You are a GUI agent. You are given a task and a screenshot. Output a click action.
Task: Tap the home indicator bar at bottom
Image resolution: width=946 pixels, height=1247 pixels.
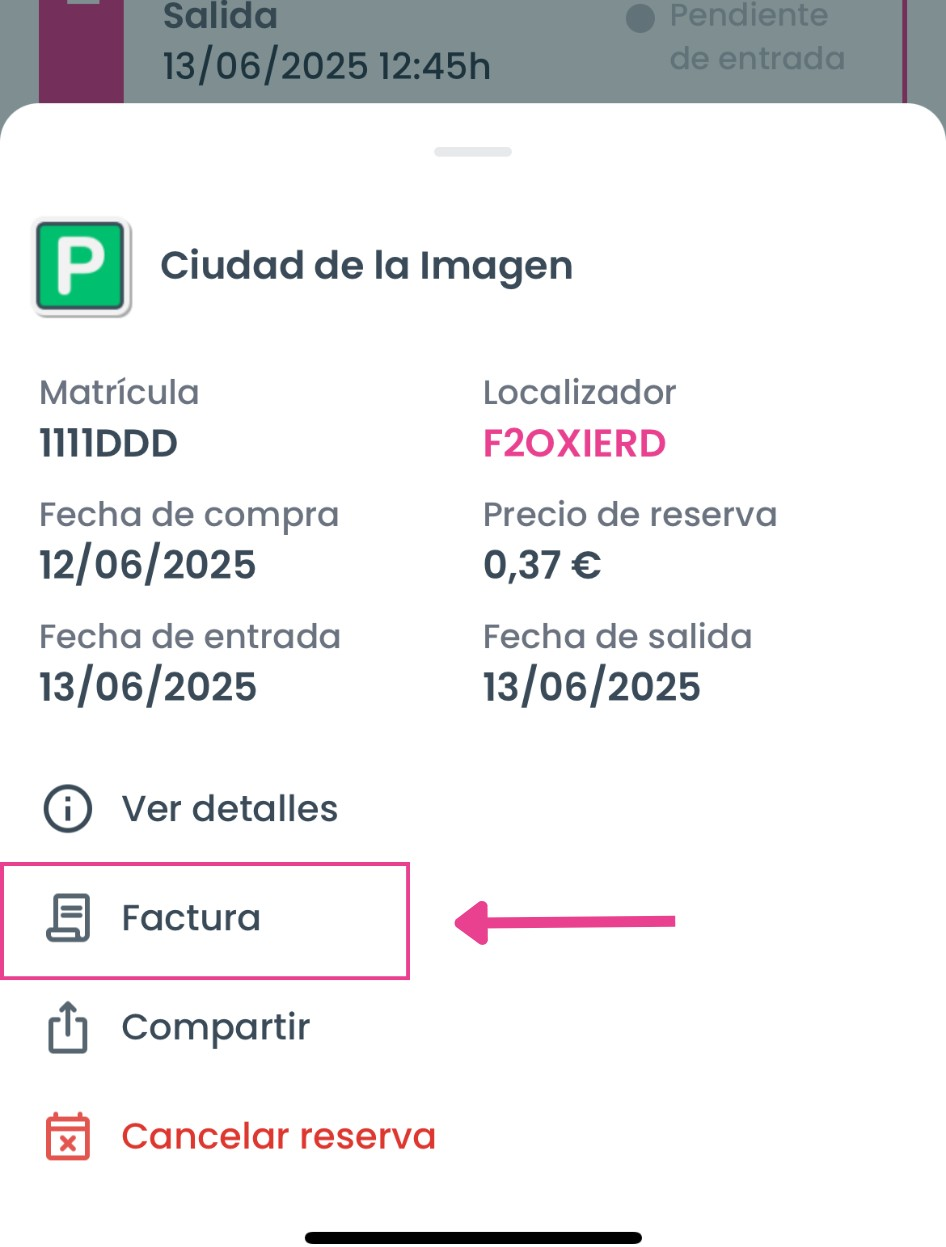click(473, 1237)
